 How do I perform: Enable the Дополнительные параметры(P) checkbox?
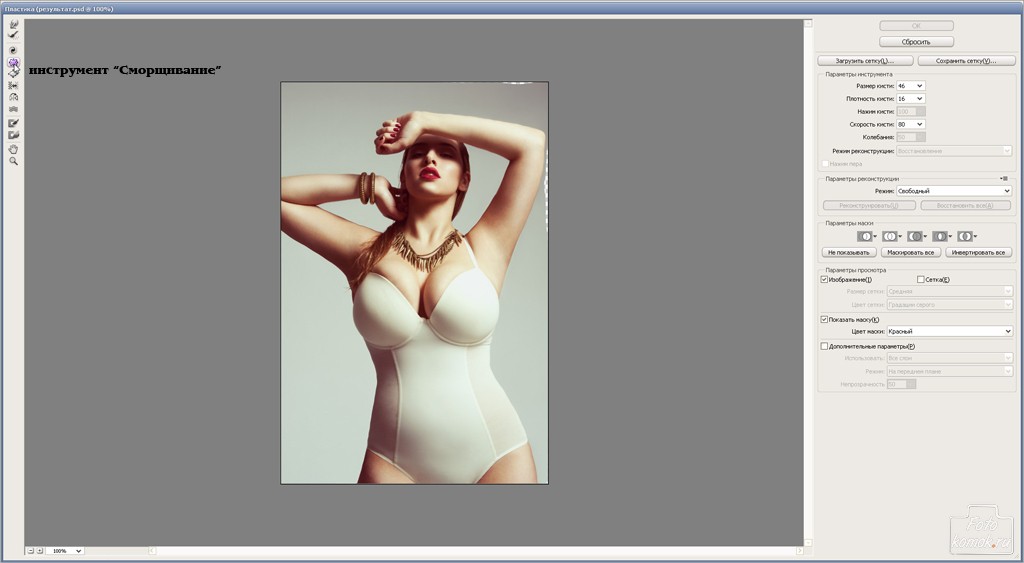tap(824, 346)
